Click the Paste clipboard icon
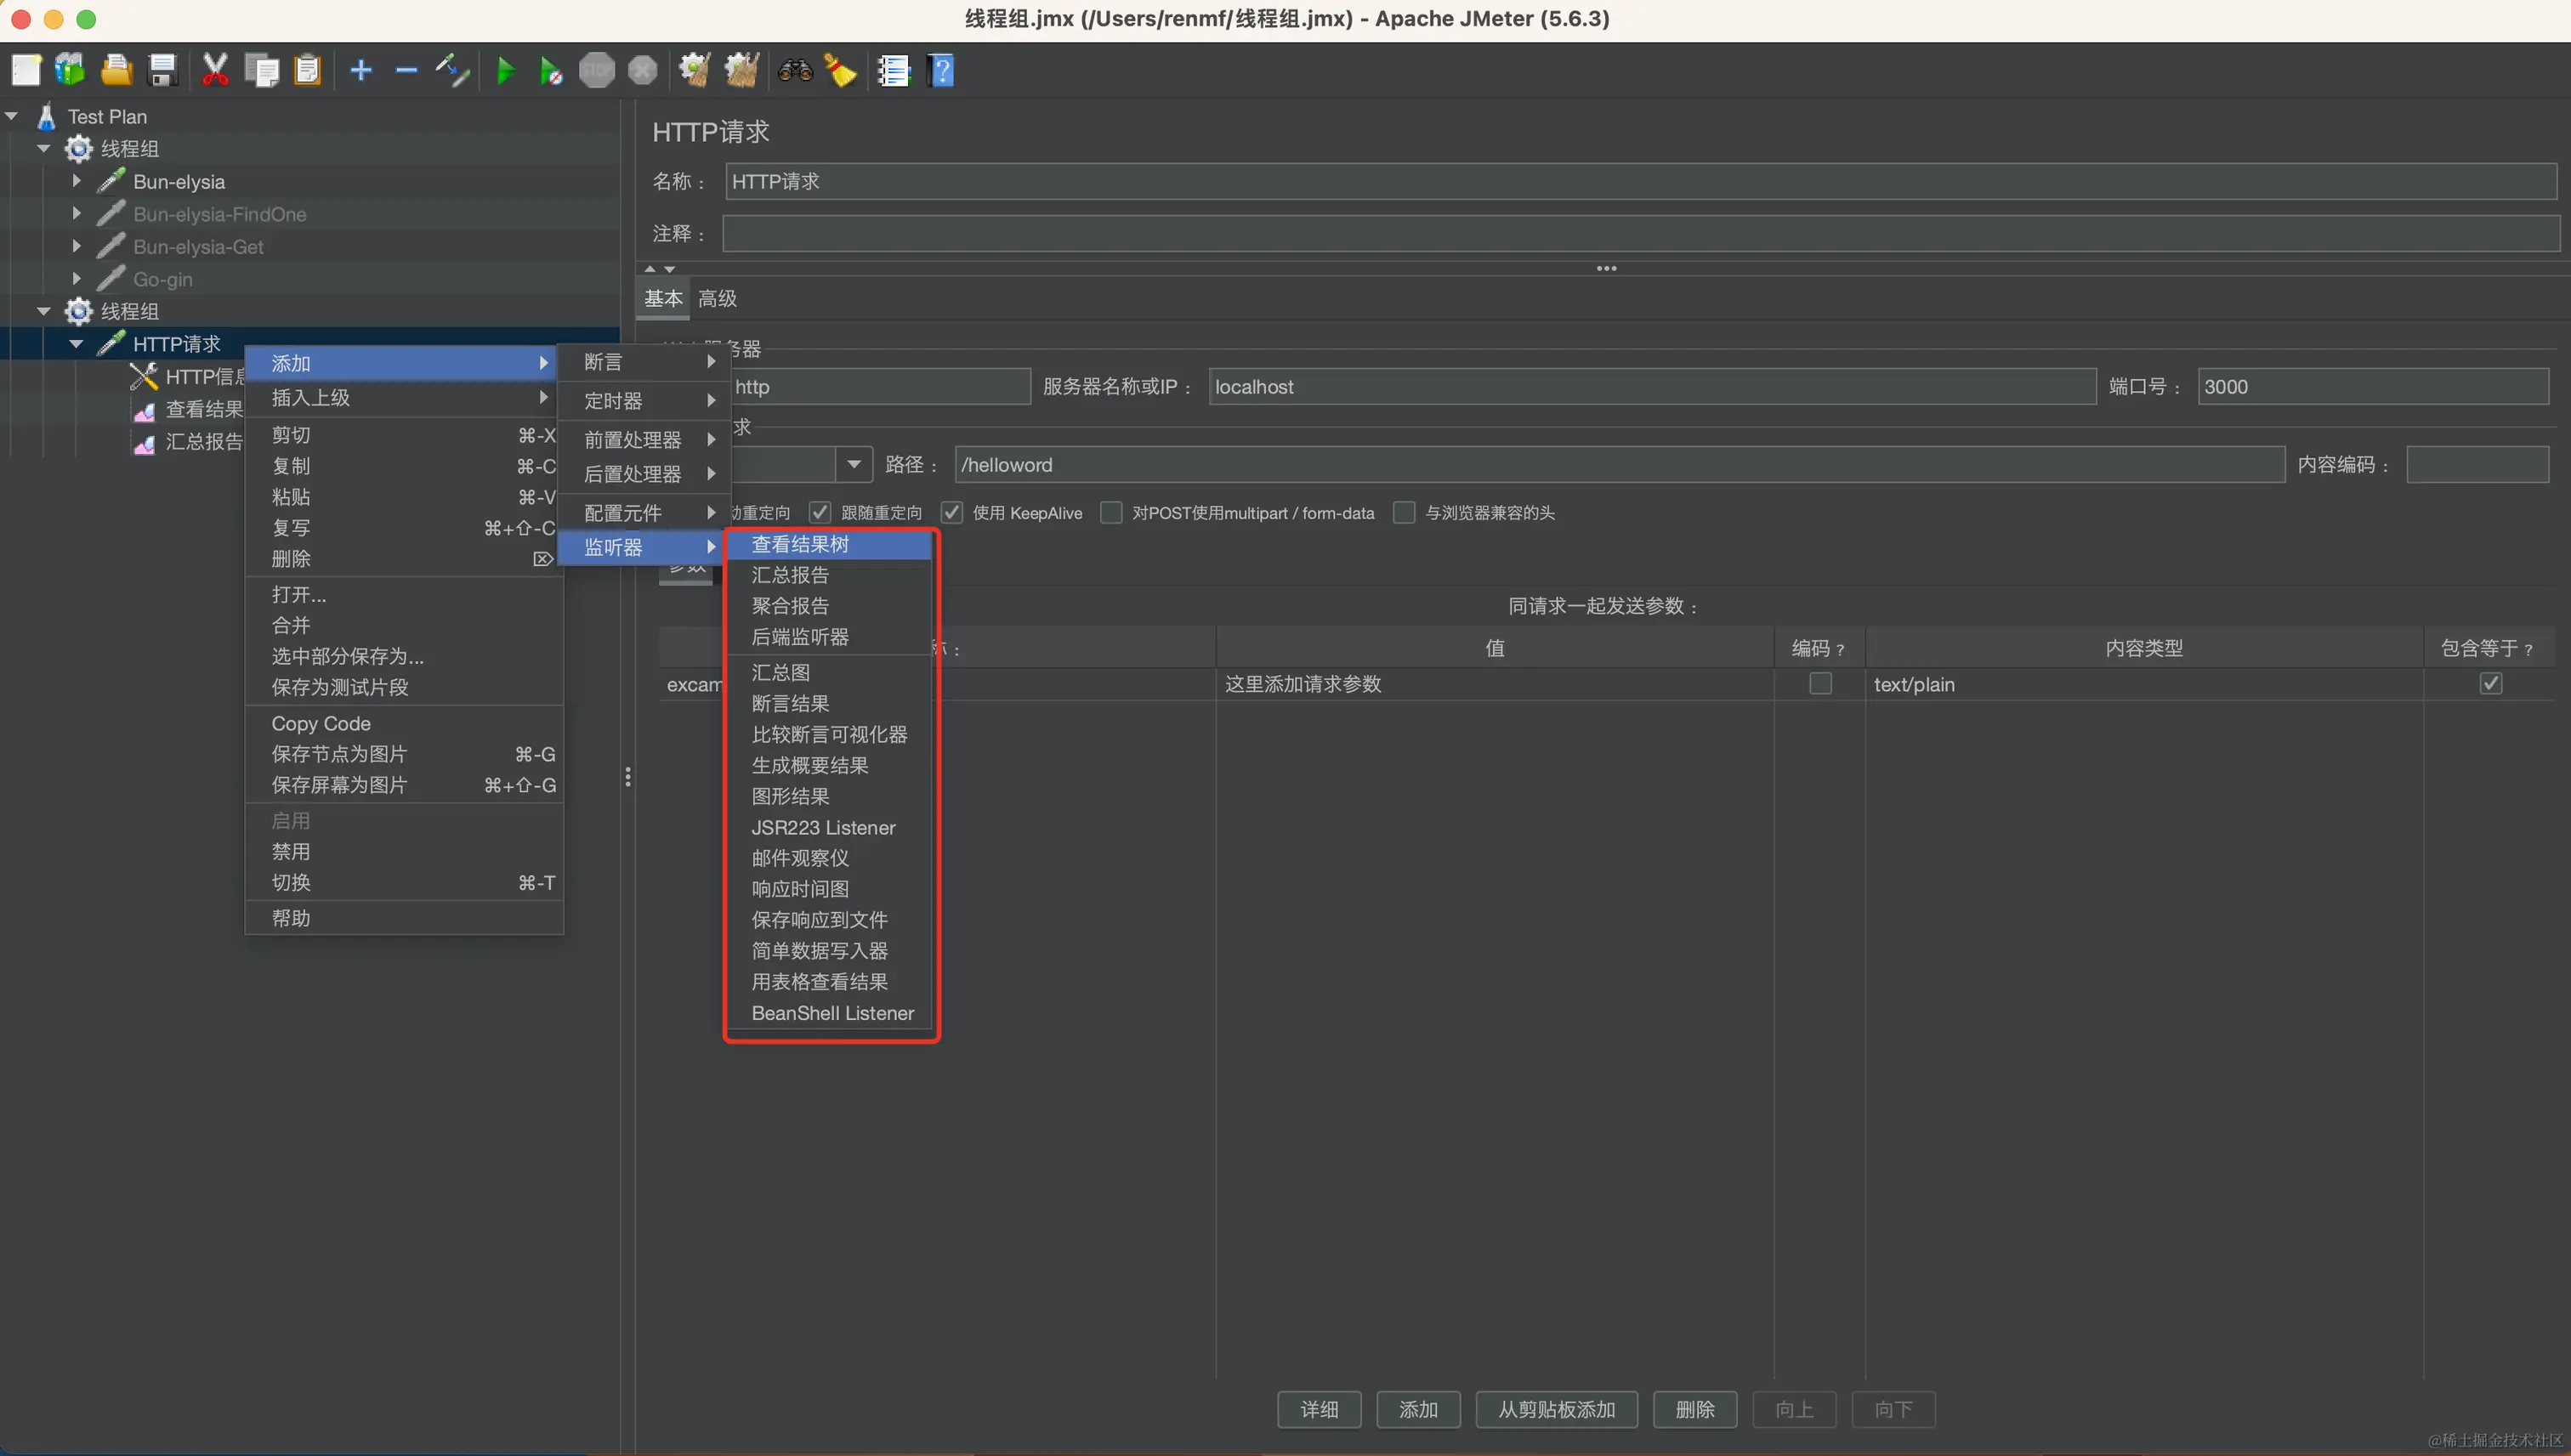 (308, 70)
